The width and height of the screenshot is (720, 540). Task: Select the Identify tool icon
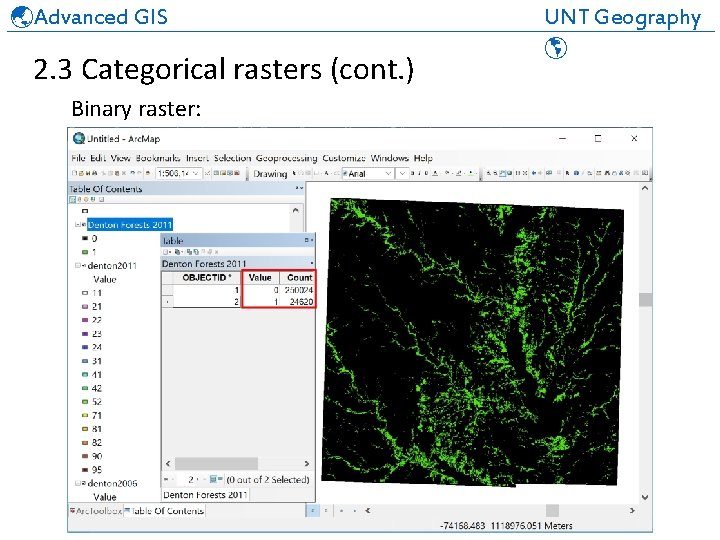[x=576, y=173]
